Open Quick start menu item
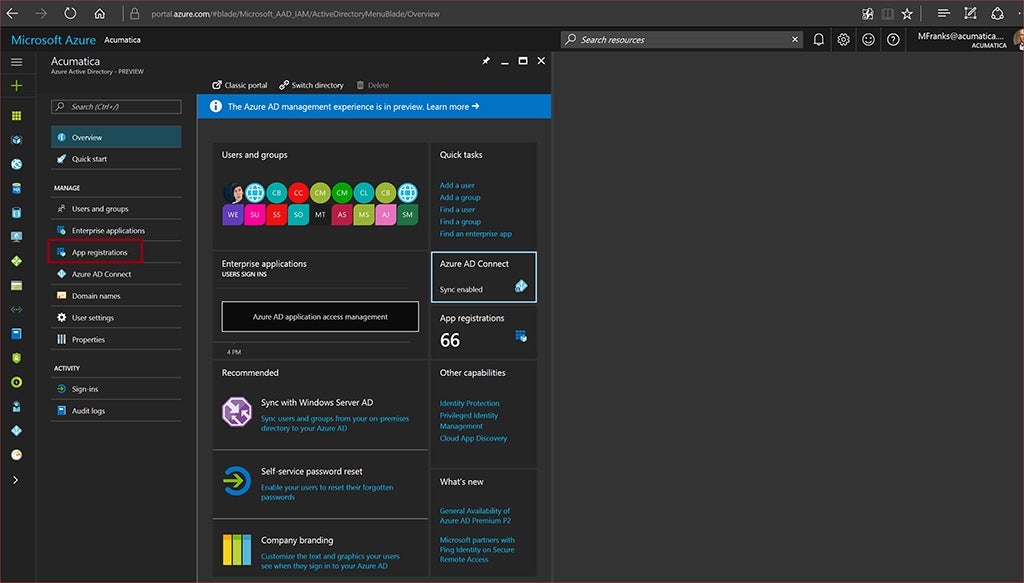 click(x=116, y=159)
